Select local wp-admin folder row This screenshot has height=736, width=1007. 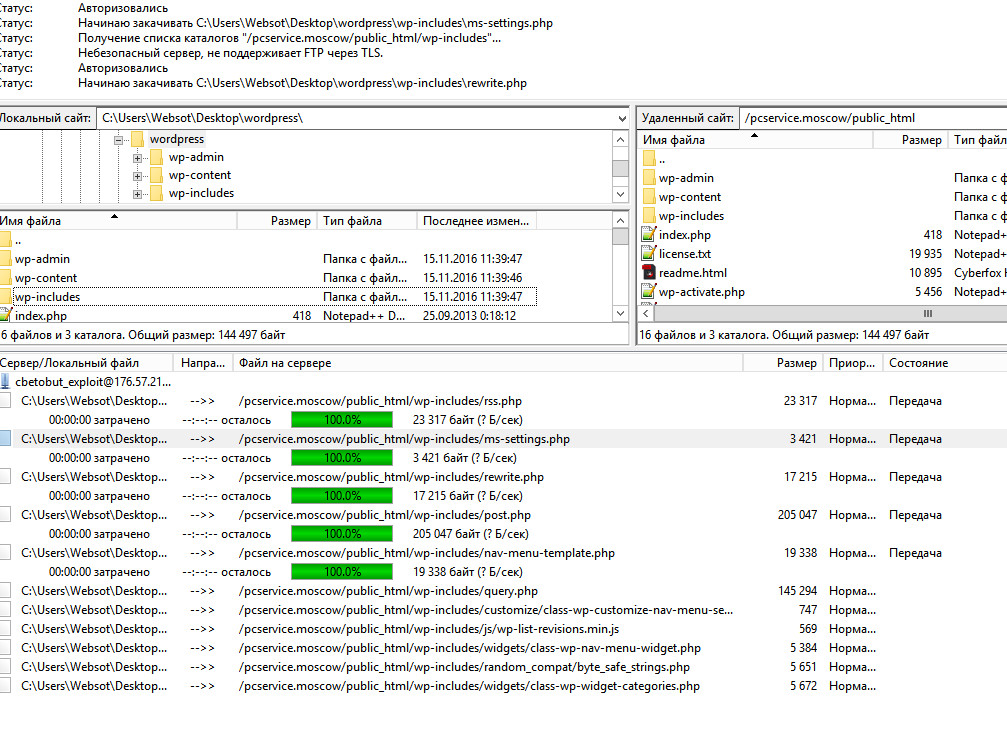pyautogui.click(x=268, y=259)
